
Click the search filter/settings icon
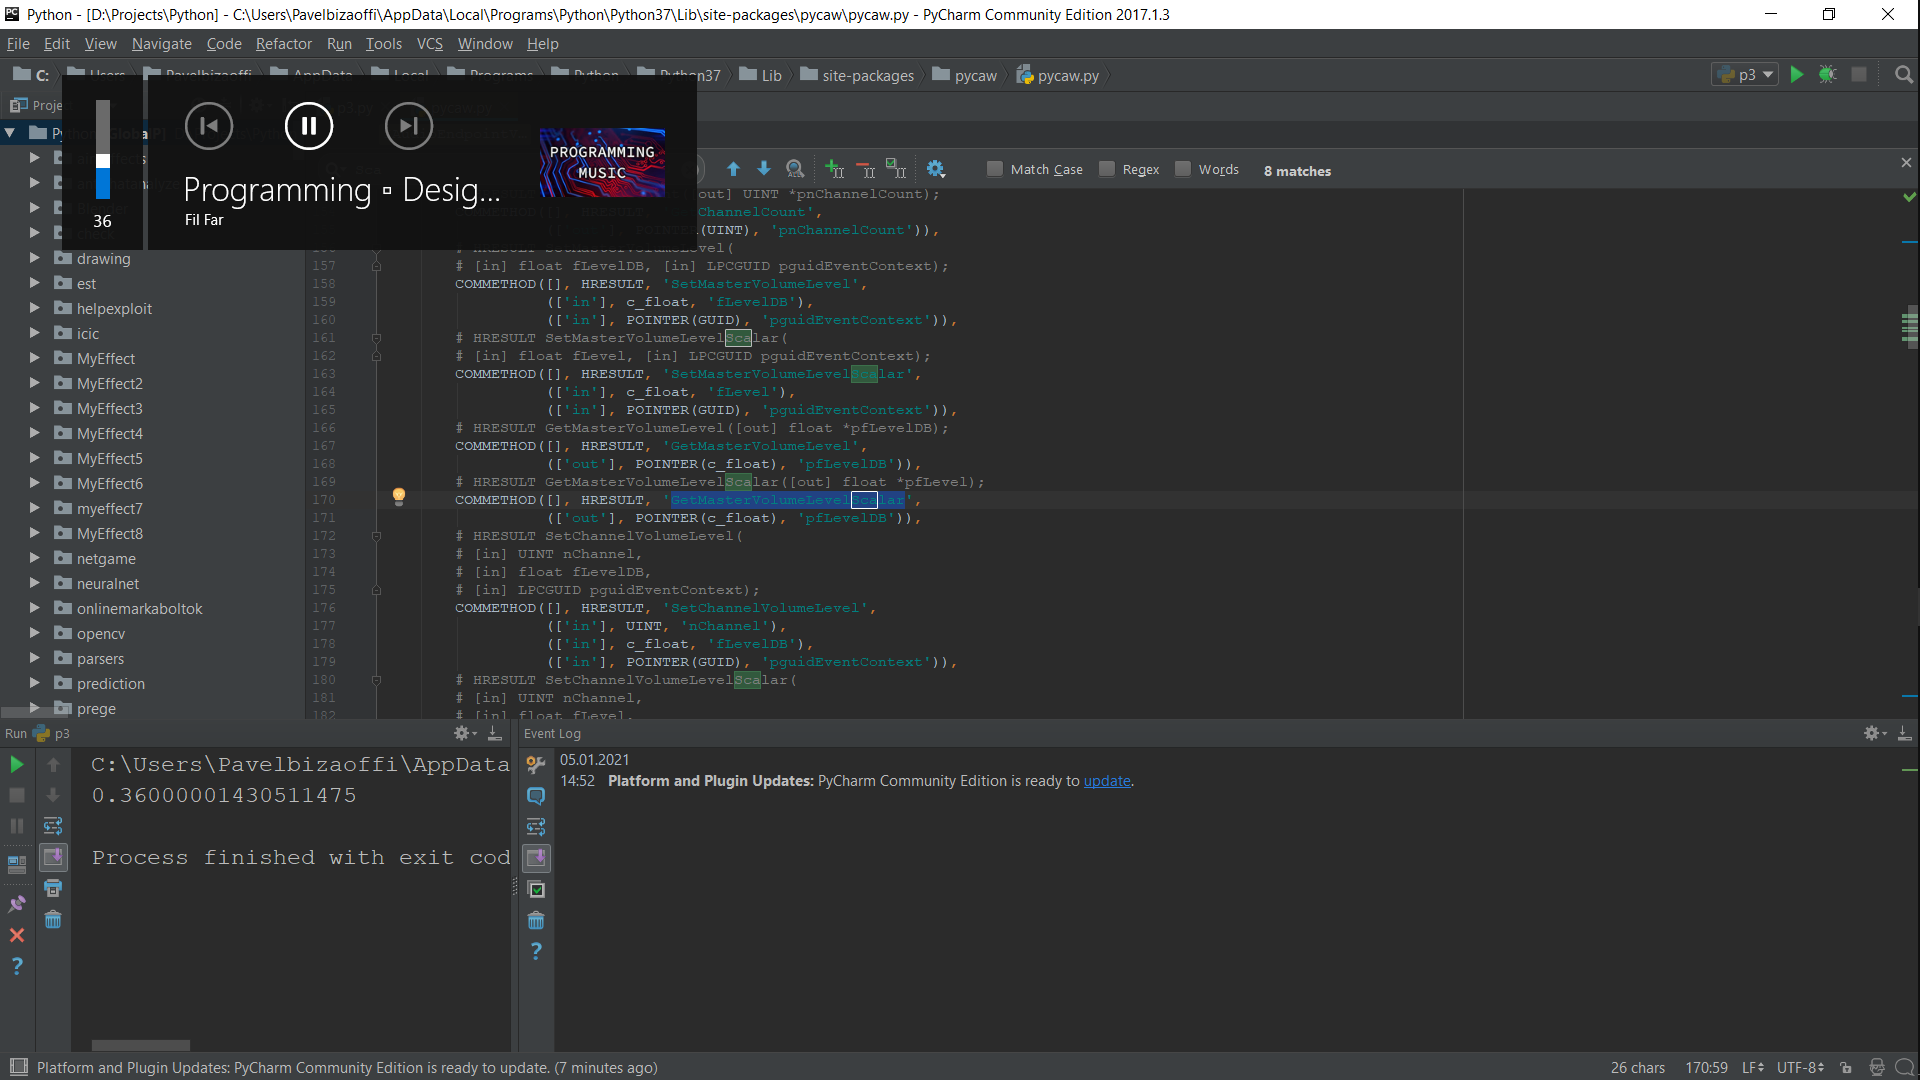point(938,169)
